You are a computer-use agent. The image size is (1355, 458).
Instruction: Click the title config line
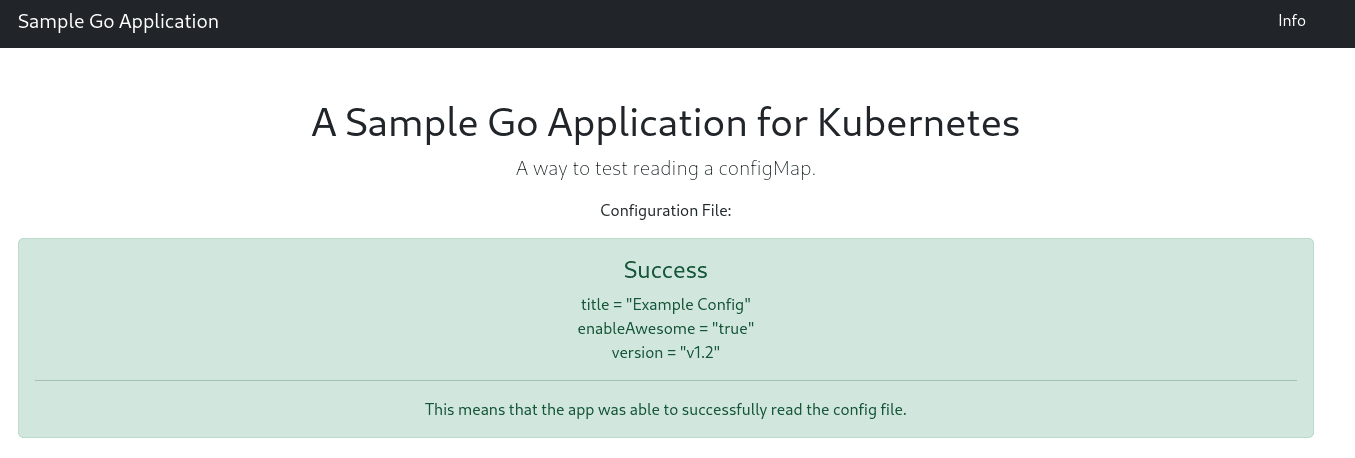pyautogui.click(x=665, y=304)
